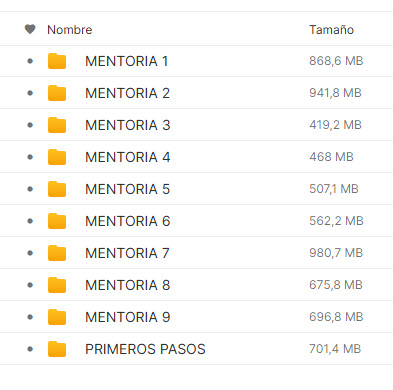Screen dimensions: 393x390
Task: Open the PRIMEROS PASOS folder icon
Action: coord(57,349)
